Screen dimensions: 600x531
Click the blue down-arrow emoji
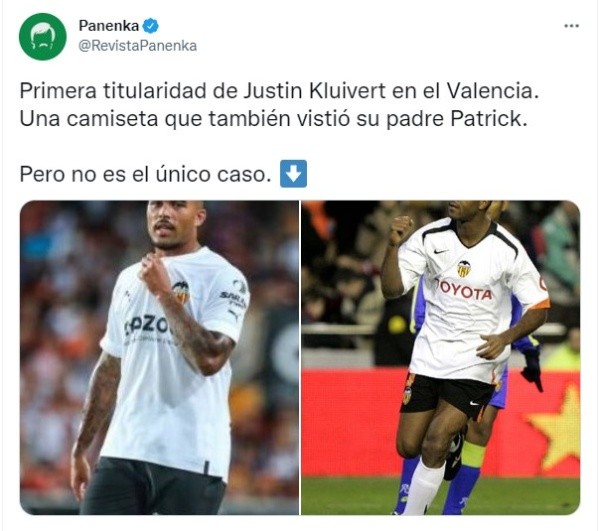click(293, 173)
